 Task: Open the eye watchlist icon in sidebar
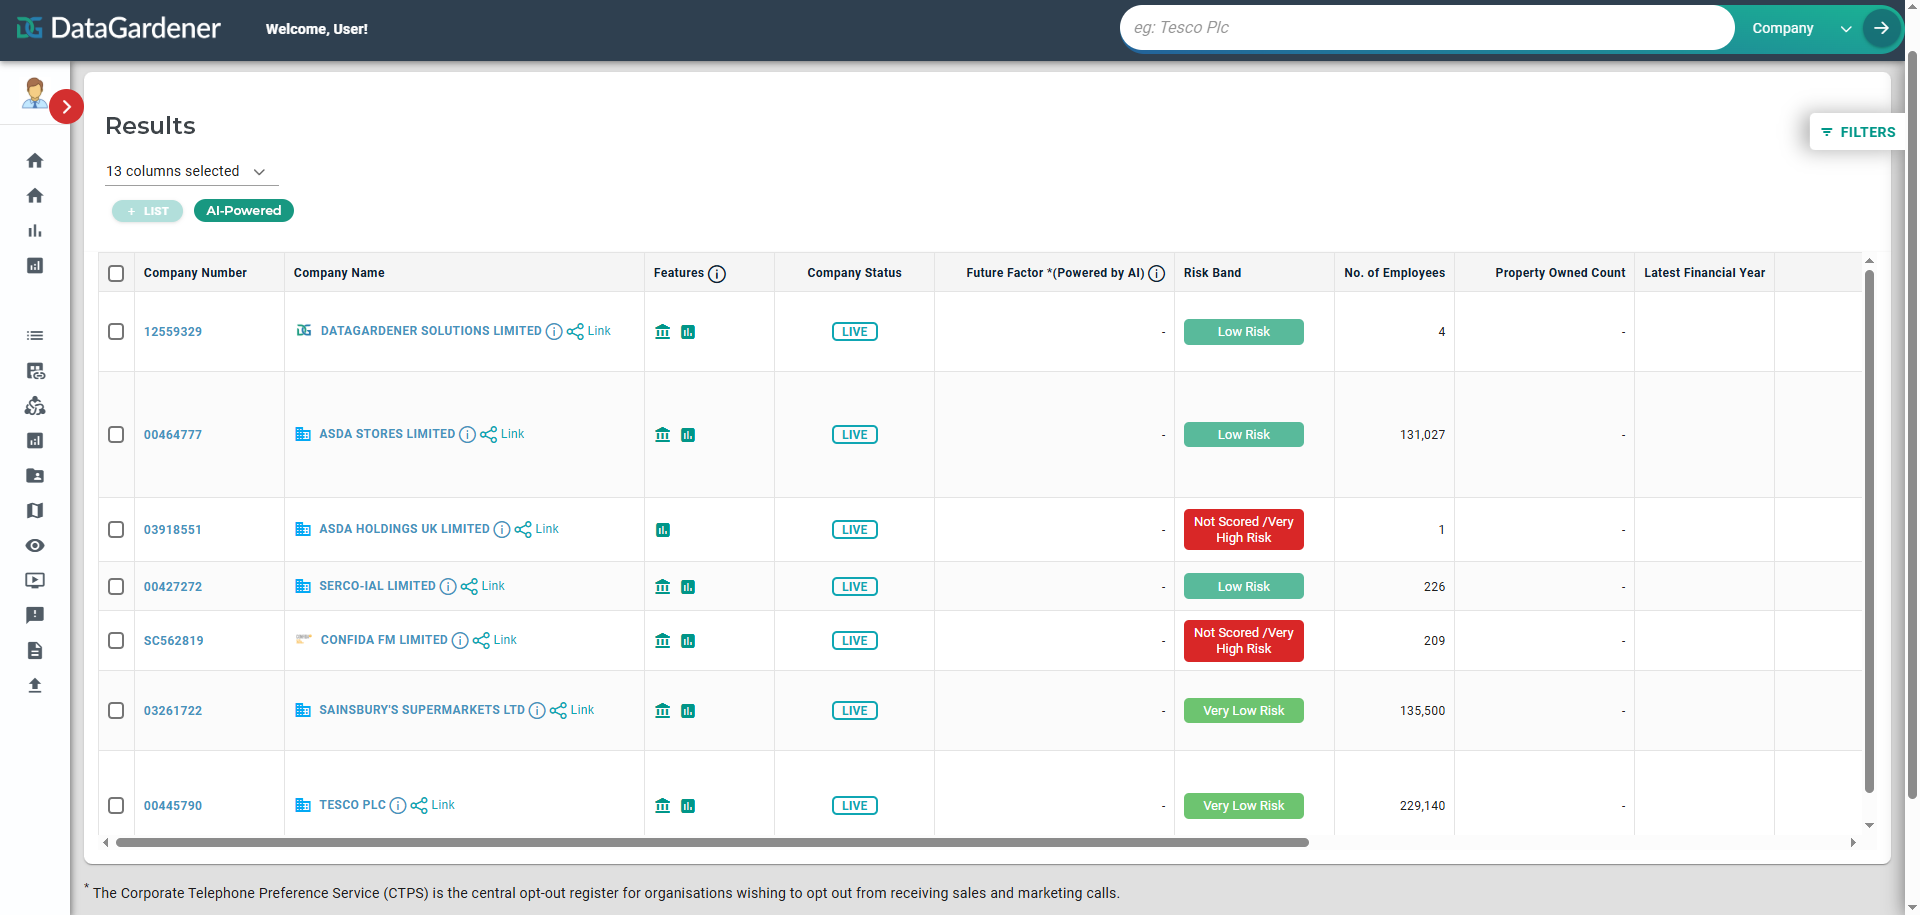click(x=35, y=546)
